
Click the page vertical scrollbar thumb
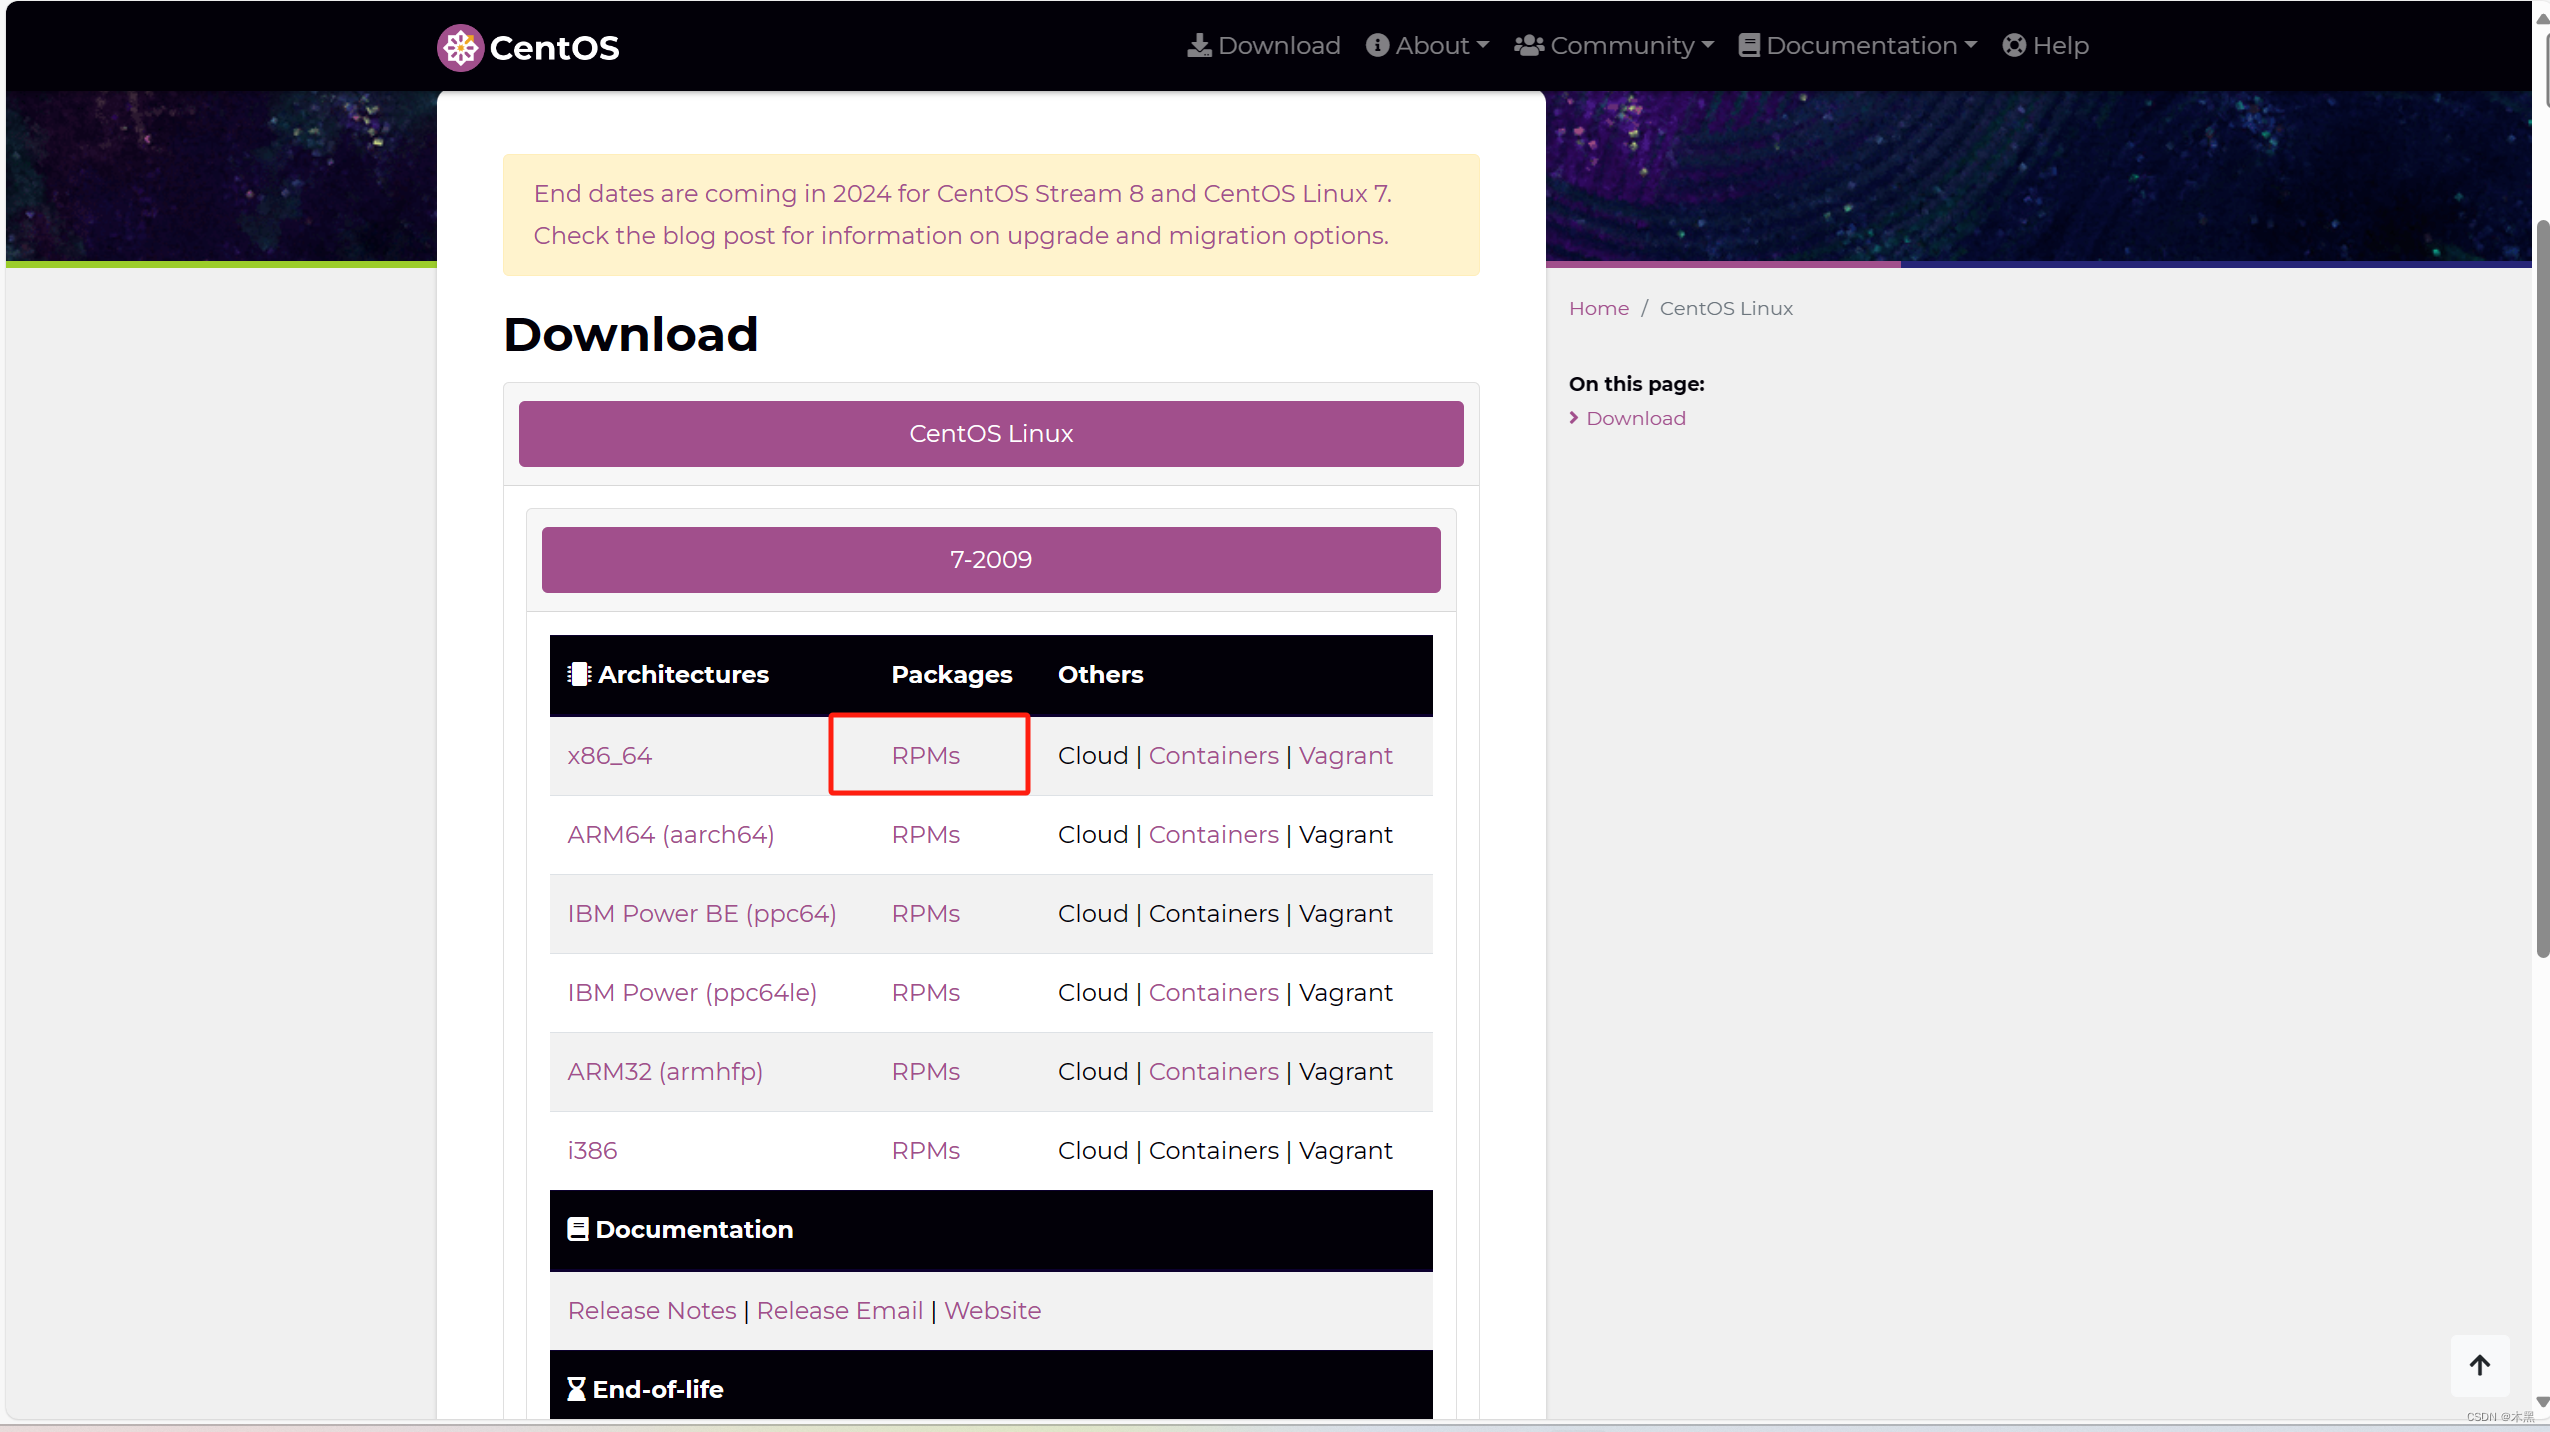click(2541, 590)
